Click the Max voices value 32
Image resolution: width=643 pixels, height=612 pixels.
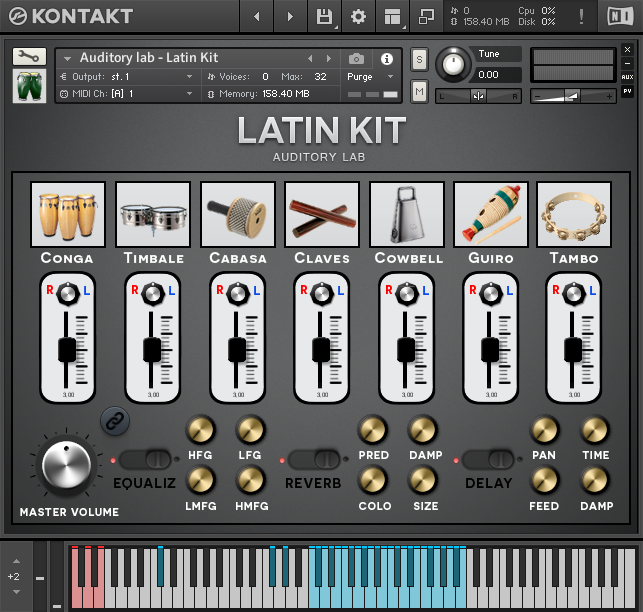[x=320, y=77]
